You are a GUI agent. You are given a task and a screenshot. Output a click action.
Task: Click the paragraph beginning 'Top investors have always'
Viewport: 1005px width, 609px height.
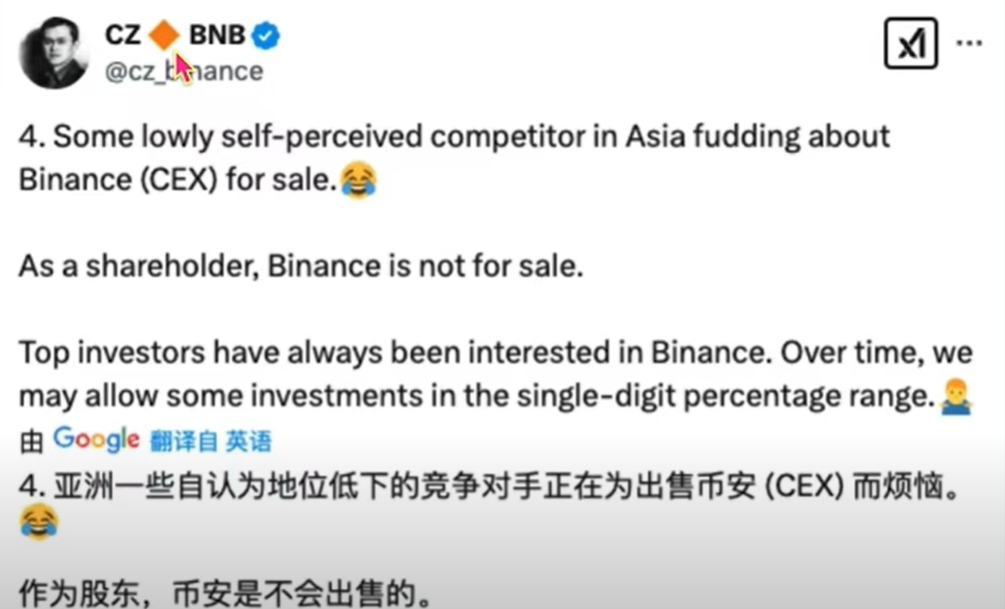496,374
